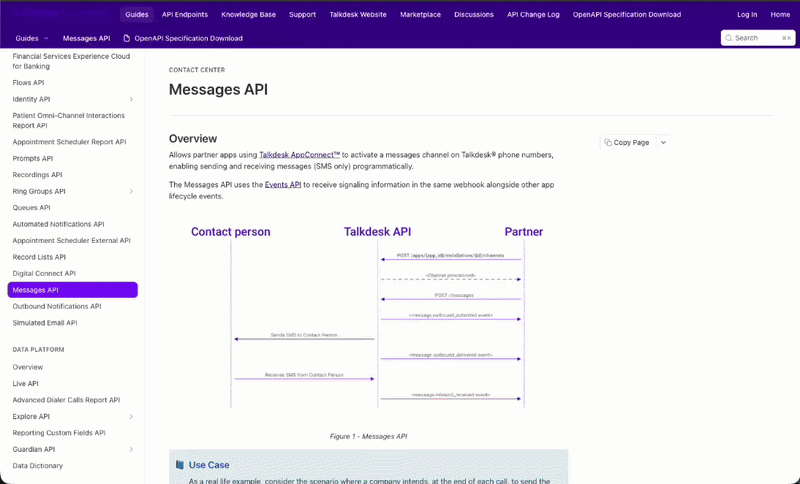Screen dimensions: 800x484
Task: Select the highlighted Messages API sidebar item
Action: [72, 290]
